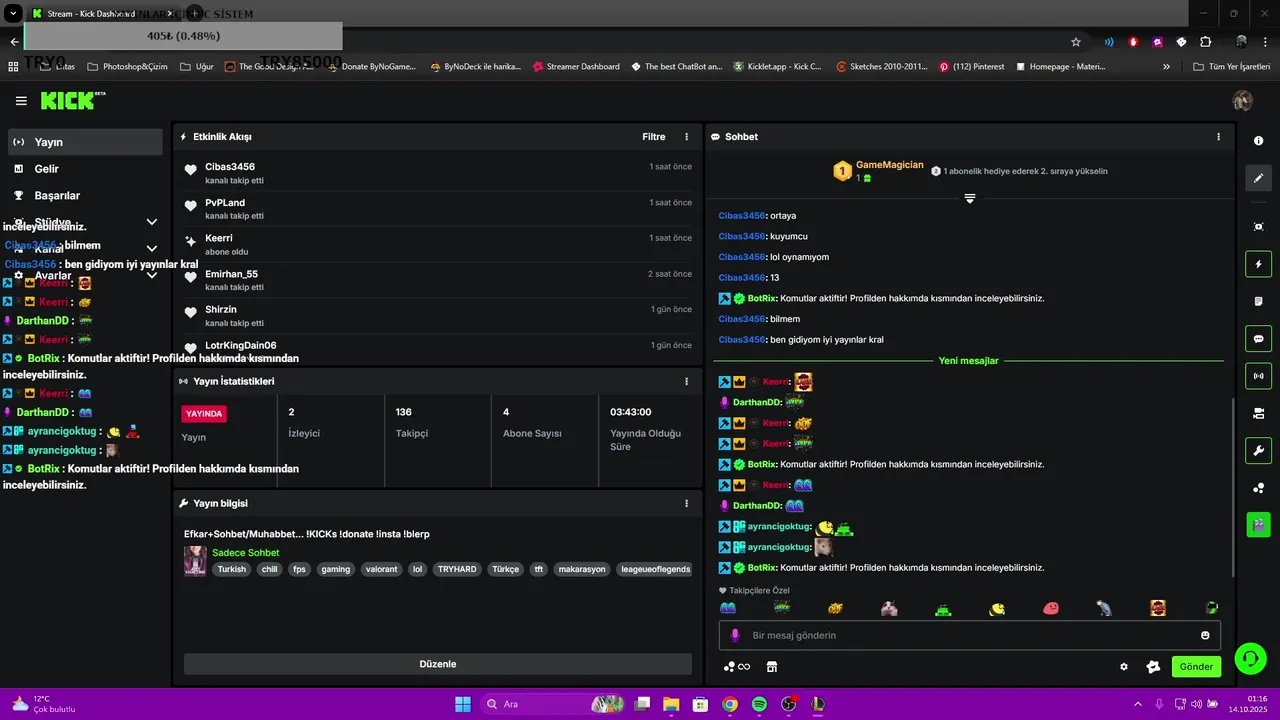Click the TRYHARD tag
1280x720 pixels.
457,569
